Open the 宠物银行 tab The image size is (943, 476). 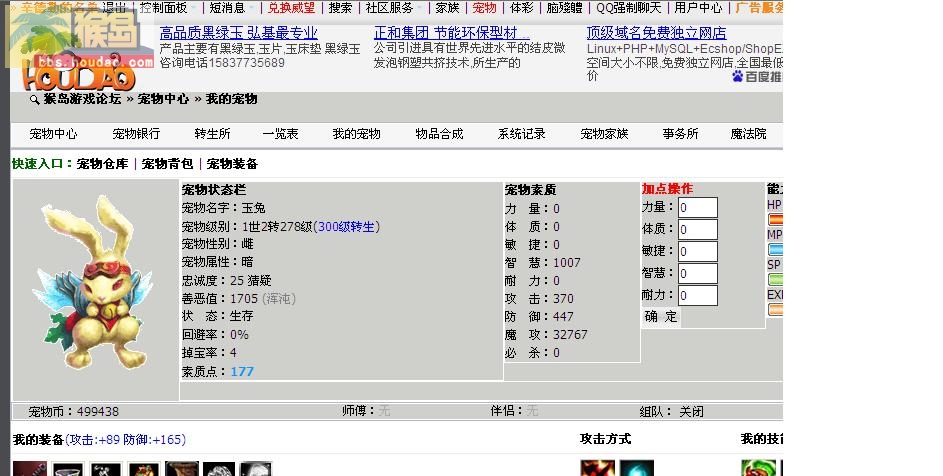coord(137,134)
